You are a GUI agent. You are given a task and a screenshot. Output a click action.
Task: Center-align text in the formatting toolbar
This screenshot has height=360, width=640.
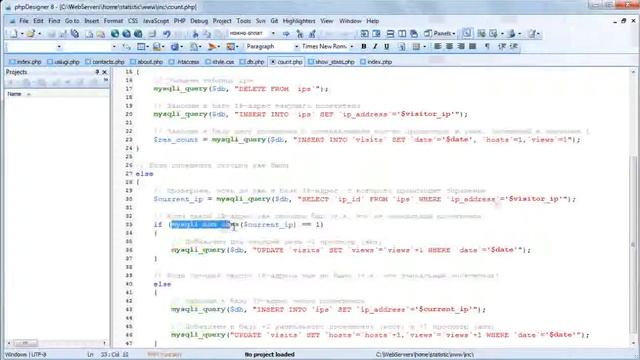tap(449, 47)
